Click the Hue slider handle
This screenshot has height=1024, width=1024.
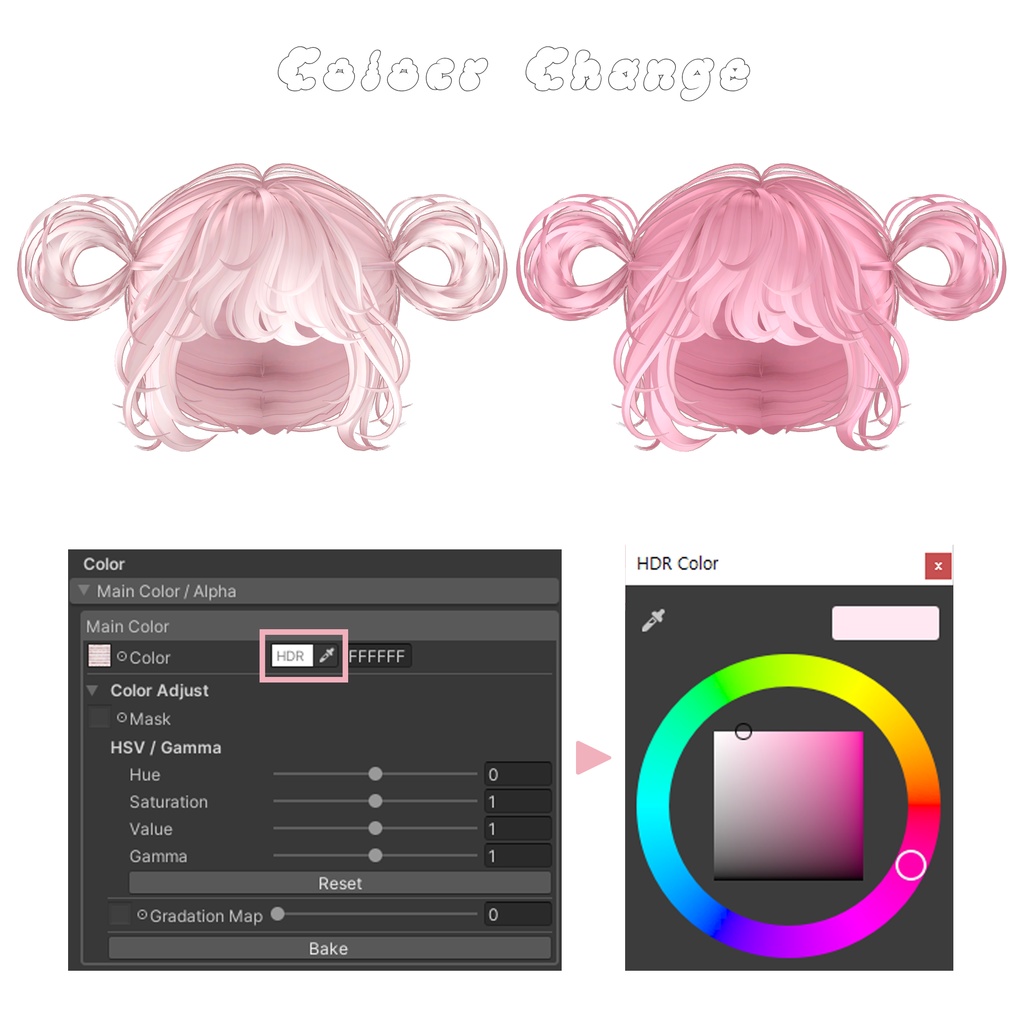click(x=376, y=774)
